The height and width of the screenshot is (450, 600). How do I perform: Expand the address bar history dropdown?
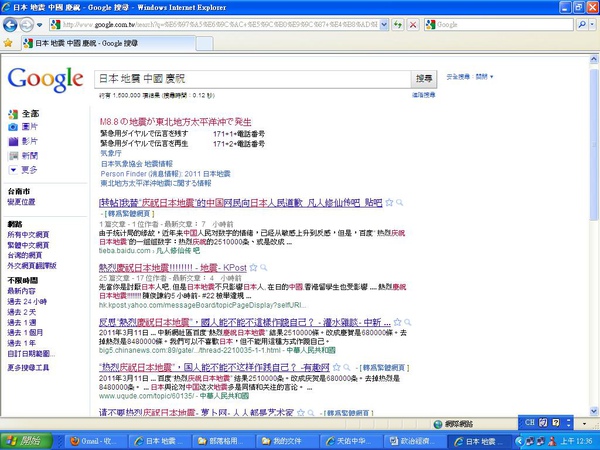pyautogui.click(x=384, y=25)
